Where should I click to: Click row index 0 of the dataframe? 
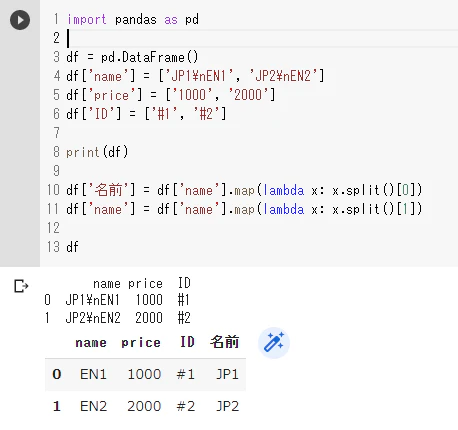(57, 374)
